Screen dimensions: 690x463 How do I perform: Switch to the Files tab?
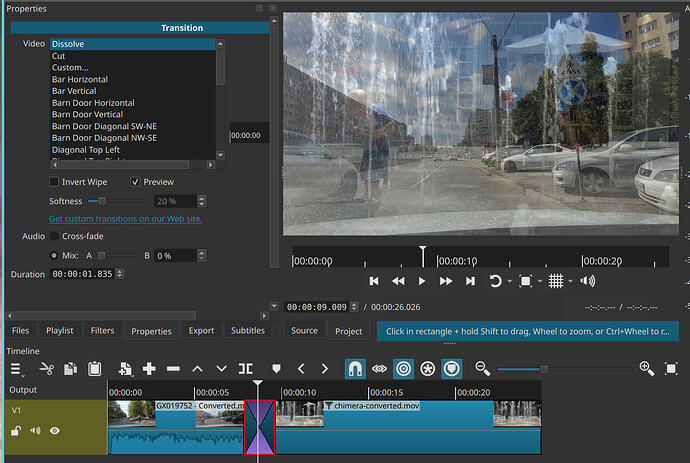tap(20, 331)
